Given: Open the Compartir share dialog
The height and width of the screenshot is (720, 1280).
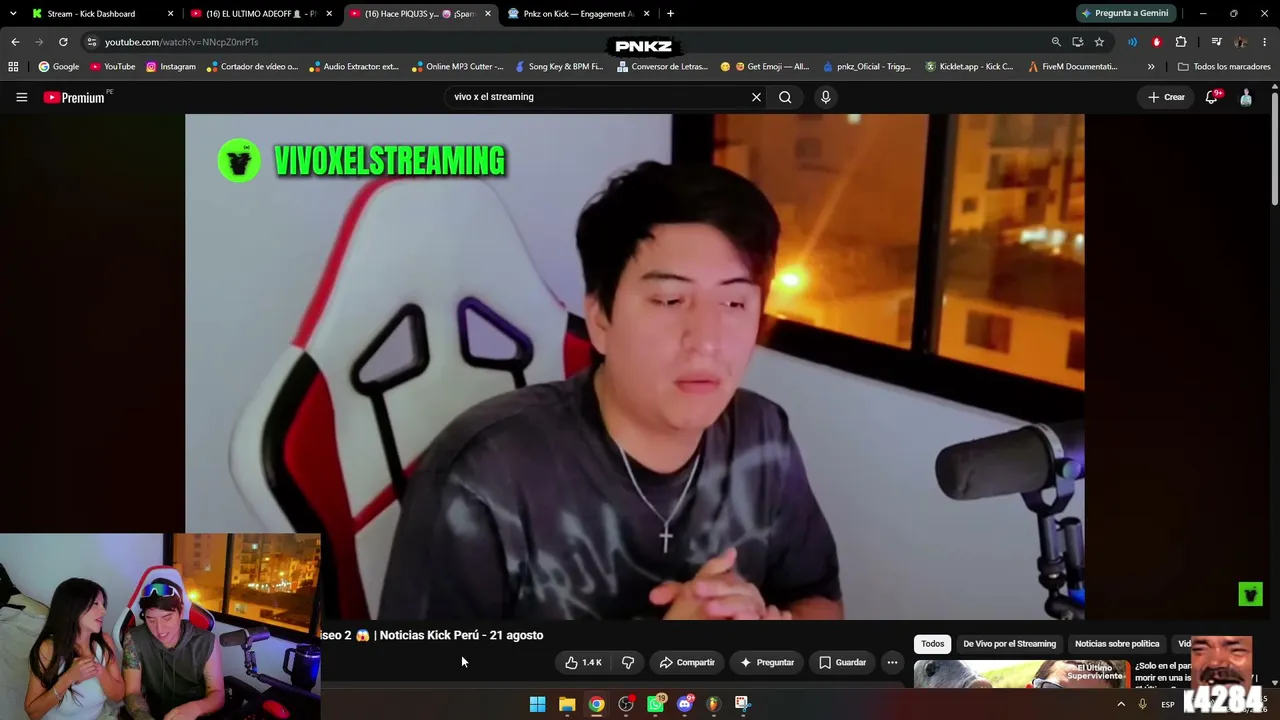Looking at the screenshot, I should pos(687,662).
